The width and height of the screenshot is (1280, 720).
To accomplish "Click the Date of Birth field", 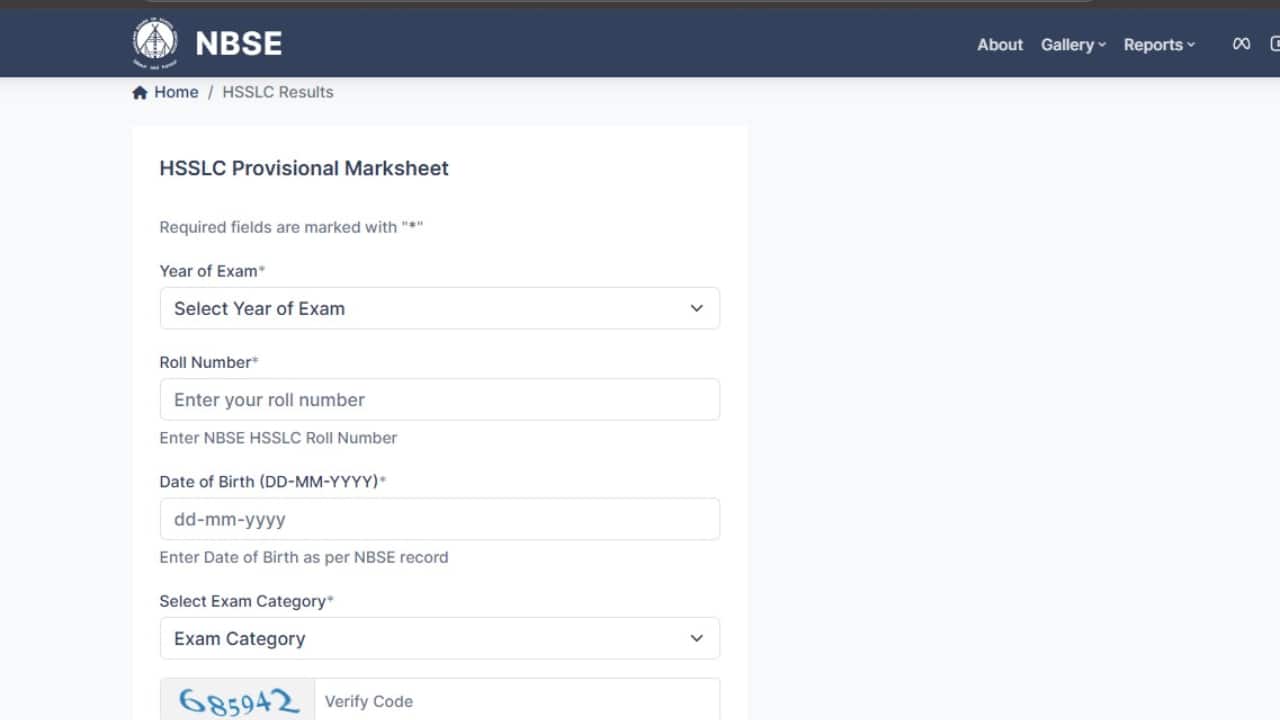I will point(440,519).
